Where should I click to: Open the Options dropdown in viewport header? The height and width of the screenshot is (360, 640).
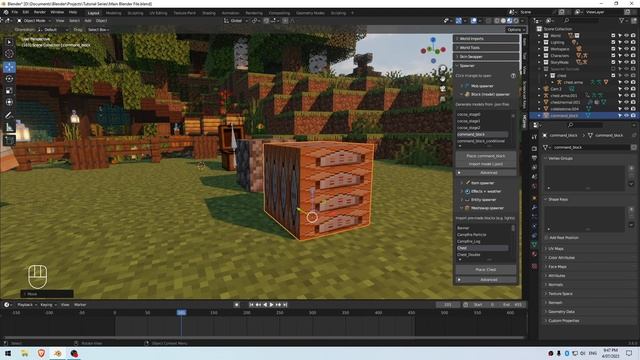[x=515, y=30]
